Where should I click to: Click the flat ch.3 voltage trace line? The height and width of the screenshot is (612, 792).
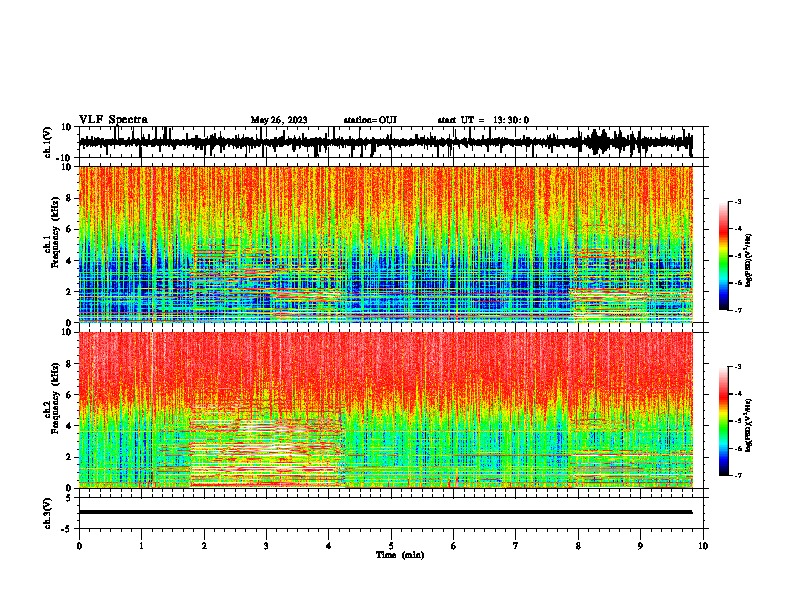coord(385,512)
